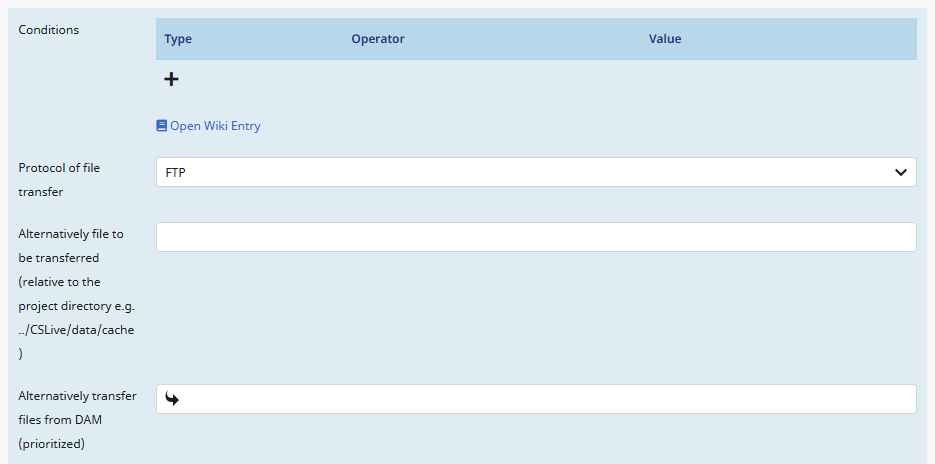935x464 pixels.
Task: Select the FTP value text in the protocol combo box
Action: (x=176, y=173)
